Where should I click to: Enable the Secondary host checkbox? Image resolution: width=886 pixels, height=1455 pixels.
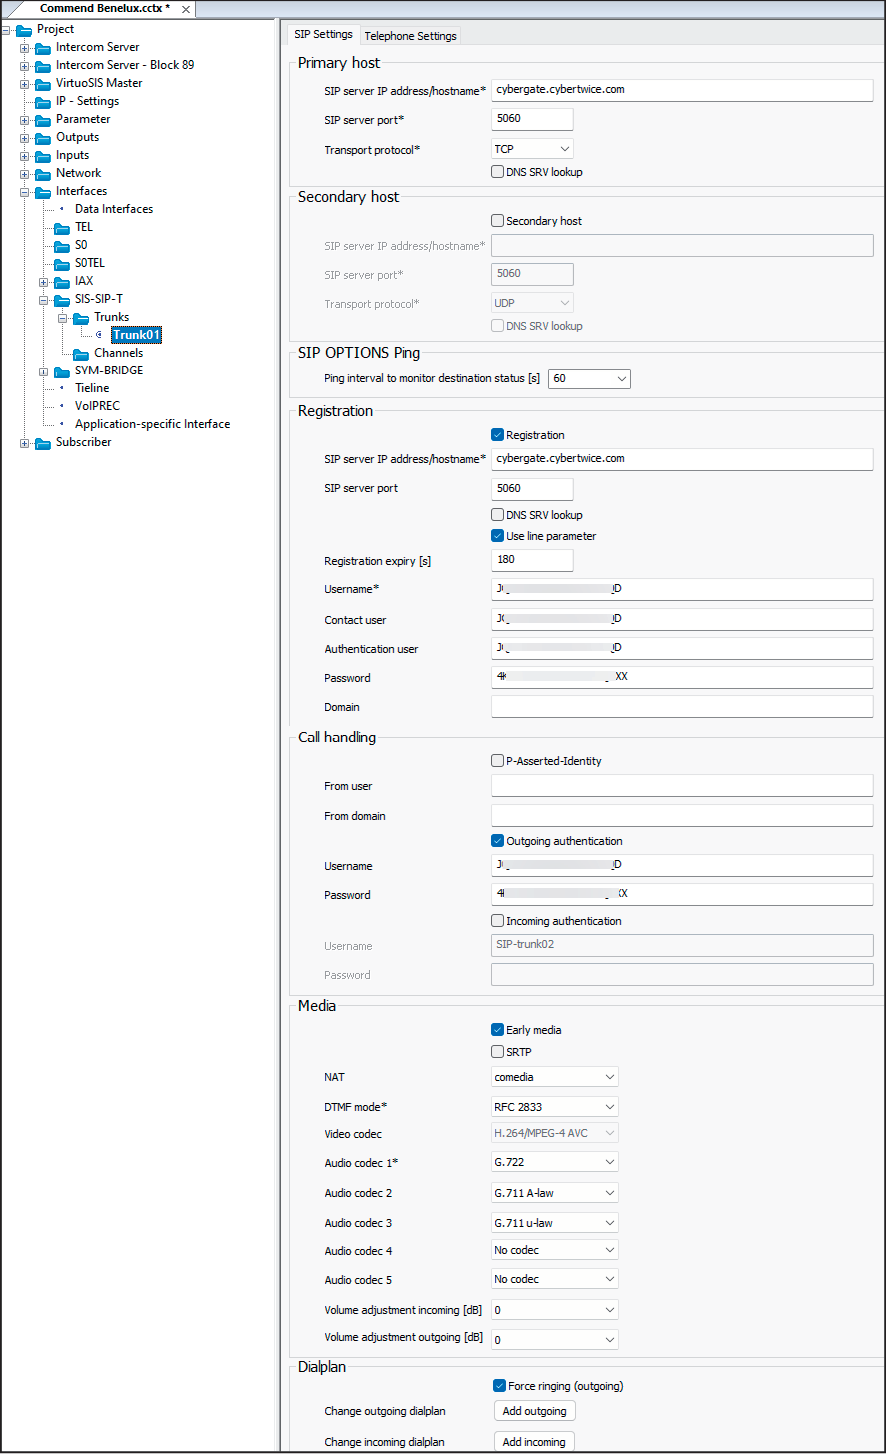(497, 220)
